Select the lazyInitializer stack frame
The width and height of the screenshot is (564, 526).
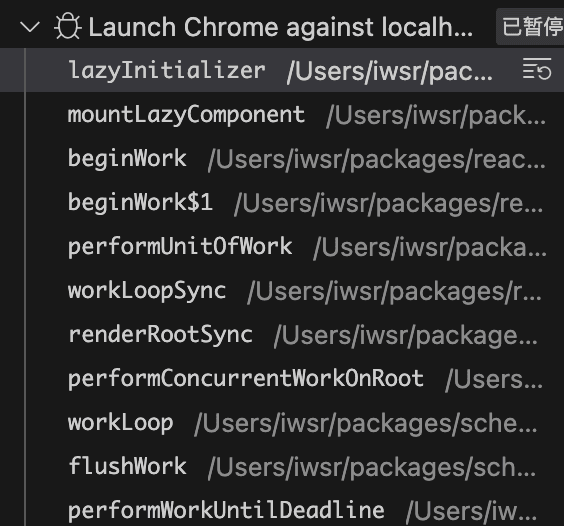click(x=282, y=70)
